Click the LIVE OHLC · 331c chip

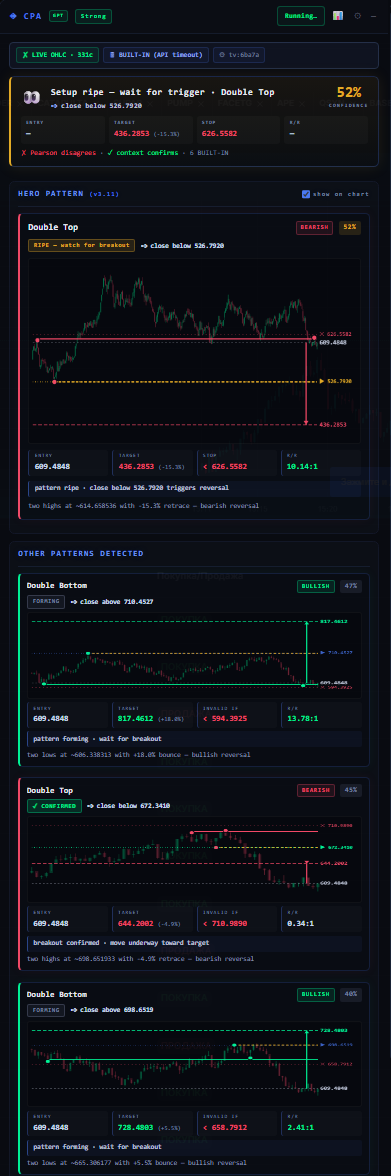58,55
